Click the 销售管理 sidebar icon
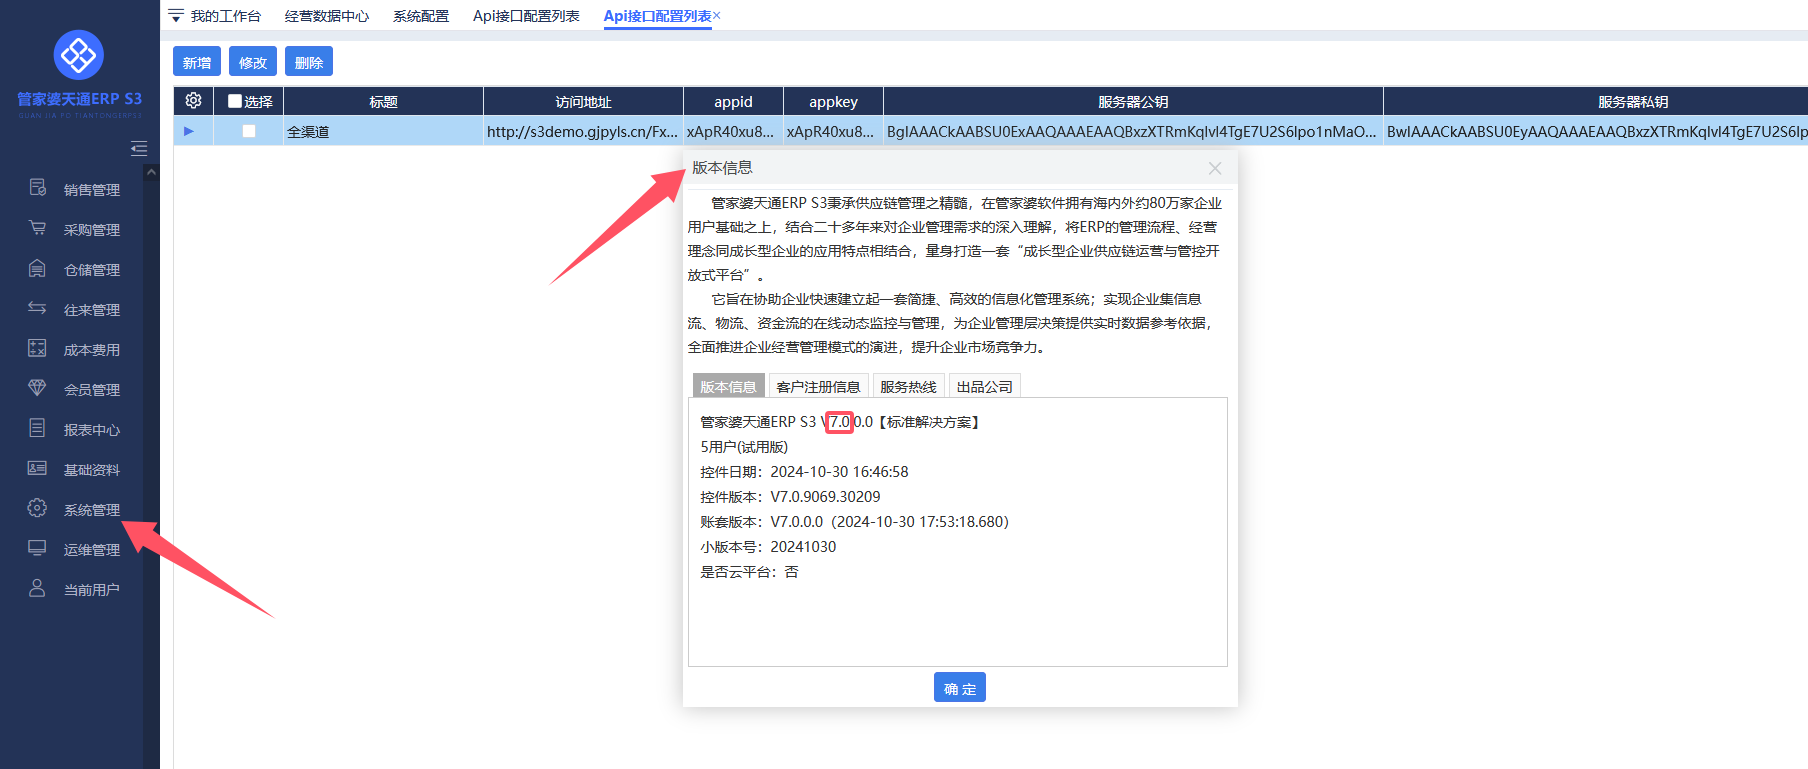Image resolution: width=1808 pixels, height=769 pixels. [x=37, y=187]
